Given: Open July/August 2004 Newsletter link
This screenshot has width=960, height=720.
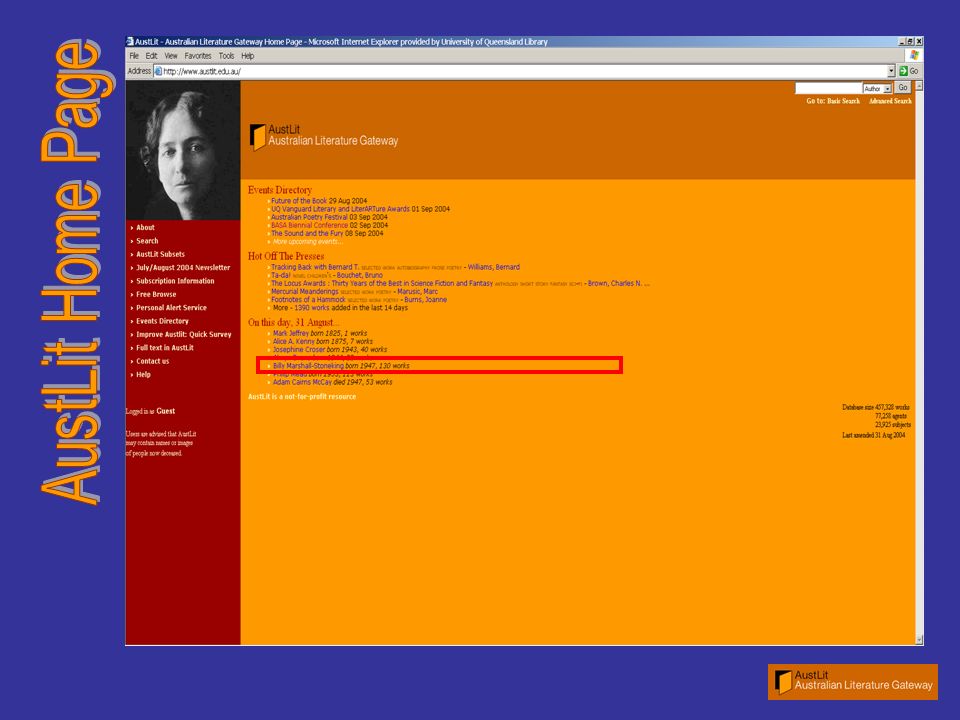Looking at the screenshot, I should point(183,268).
